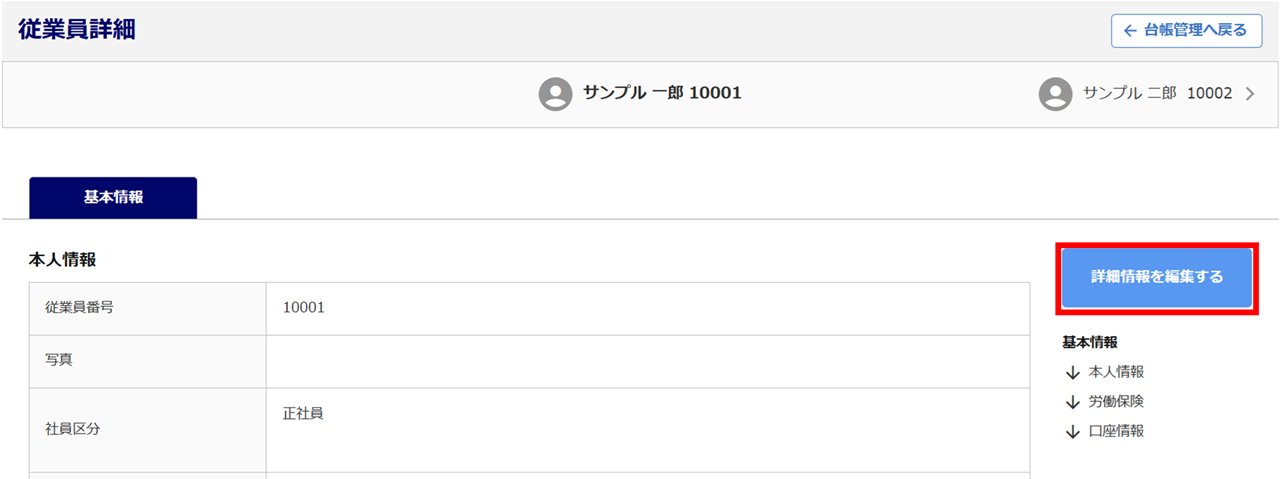Image resolution: width=1280 pixels, height=479 pixels.
Task: Click the 写真 row label
Action: coord(148,361)
